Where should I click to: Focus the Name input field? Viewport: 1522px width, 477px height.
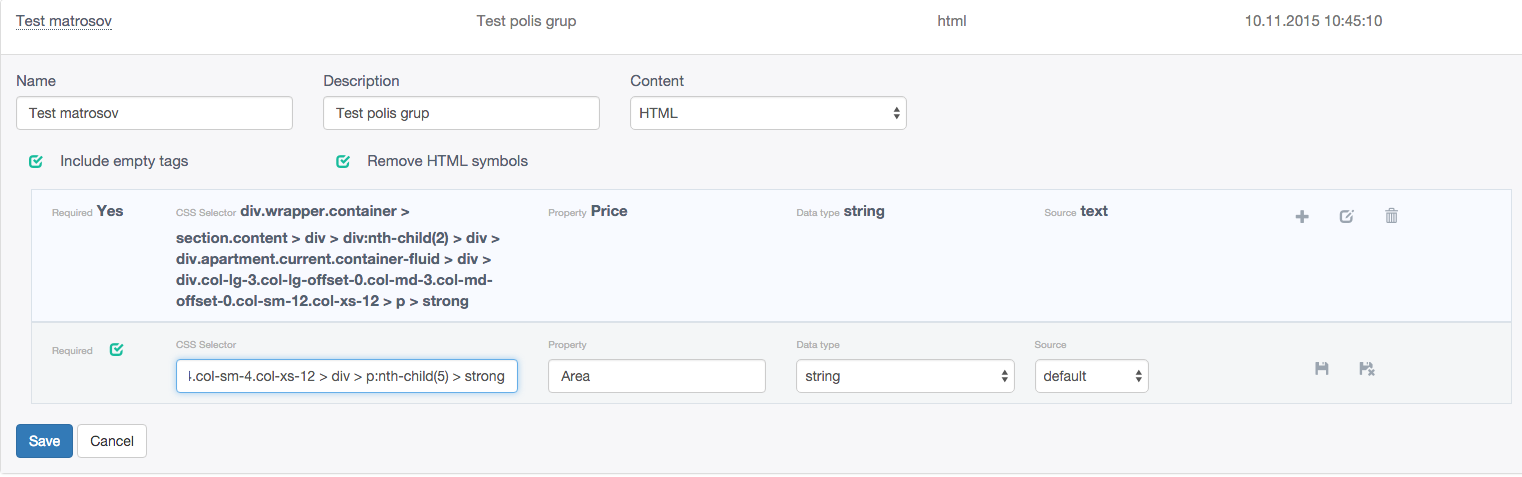pos(154,113)
